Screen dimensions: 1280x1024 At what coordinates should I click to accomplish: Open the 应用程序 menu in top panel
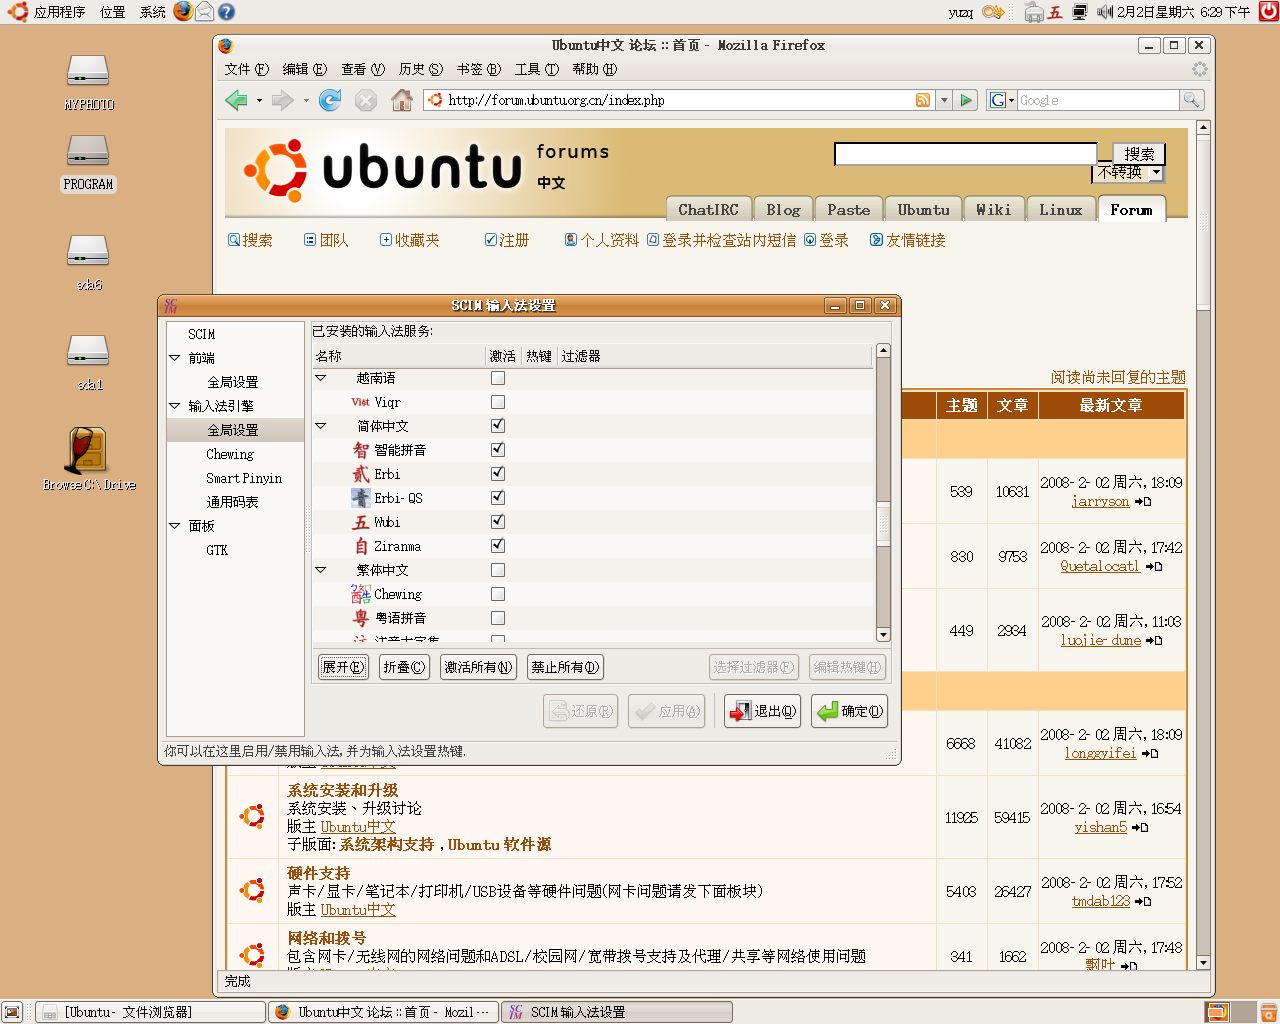tap(59, 12)
